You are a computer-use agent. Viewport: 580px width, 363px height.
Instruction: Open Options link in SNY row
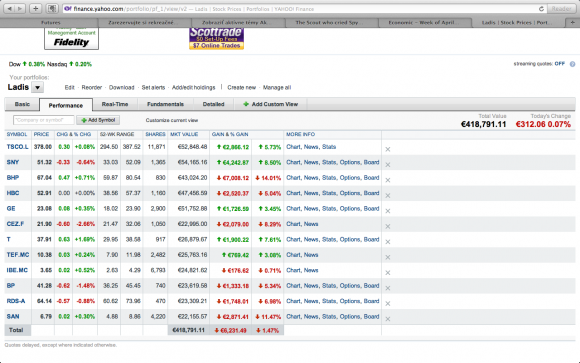[x=350, y=162]
